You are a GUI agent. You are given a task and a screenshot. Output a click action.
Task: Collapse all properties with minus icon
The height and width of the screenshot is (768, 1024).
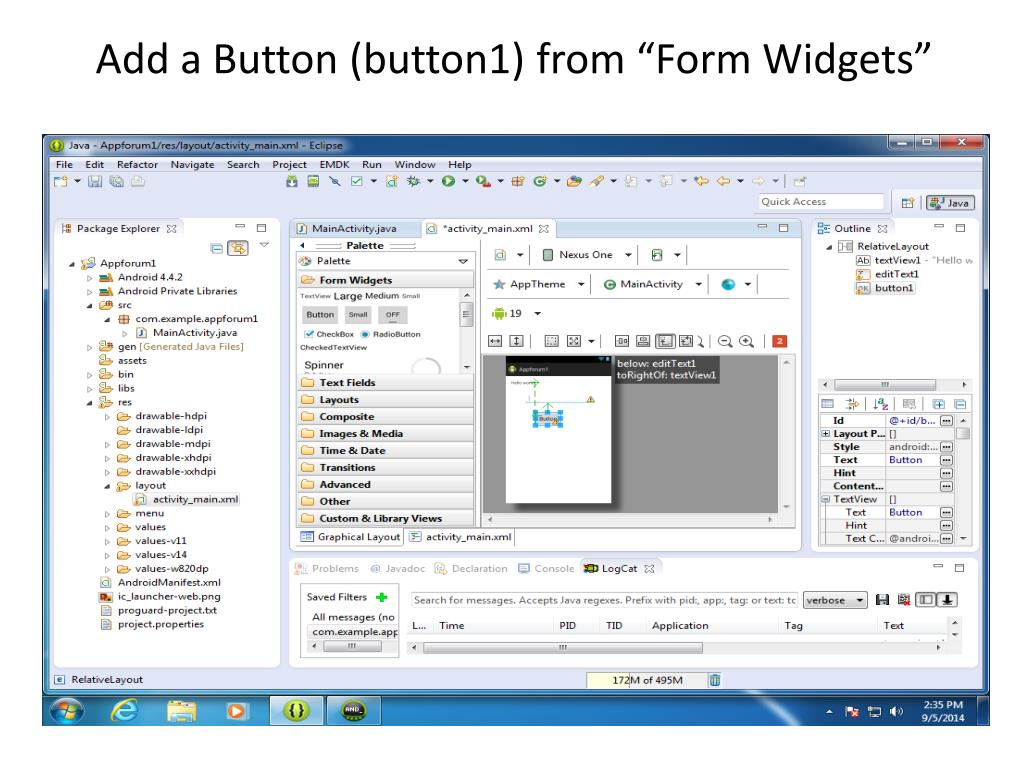pos(960,404)
